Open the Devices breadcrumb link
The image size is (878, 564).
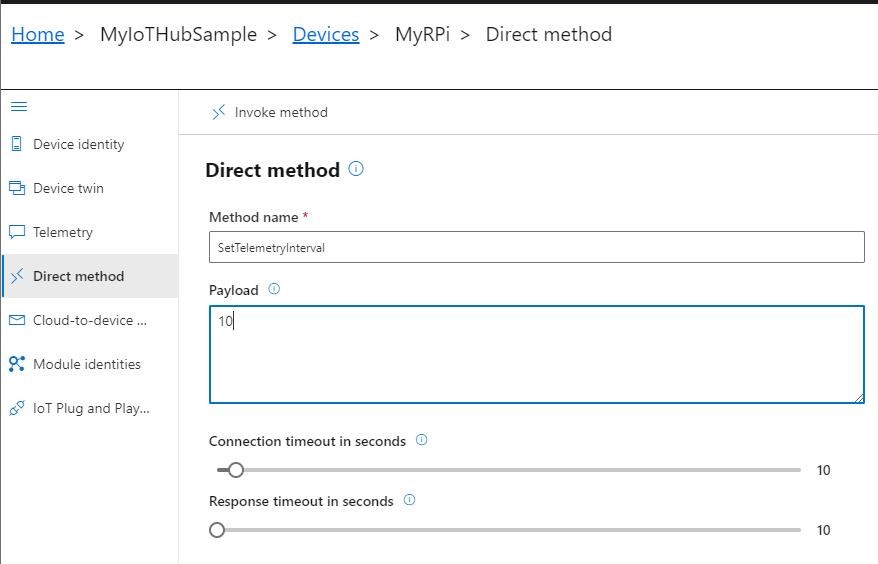pos(325,34)
